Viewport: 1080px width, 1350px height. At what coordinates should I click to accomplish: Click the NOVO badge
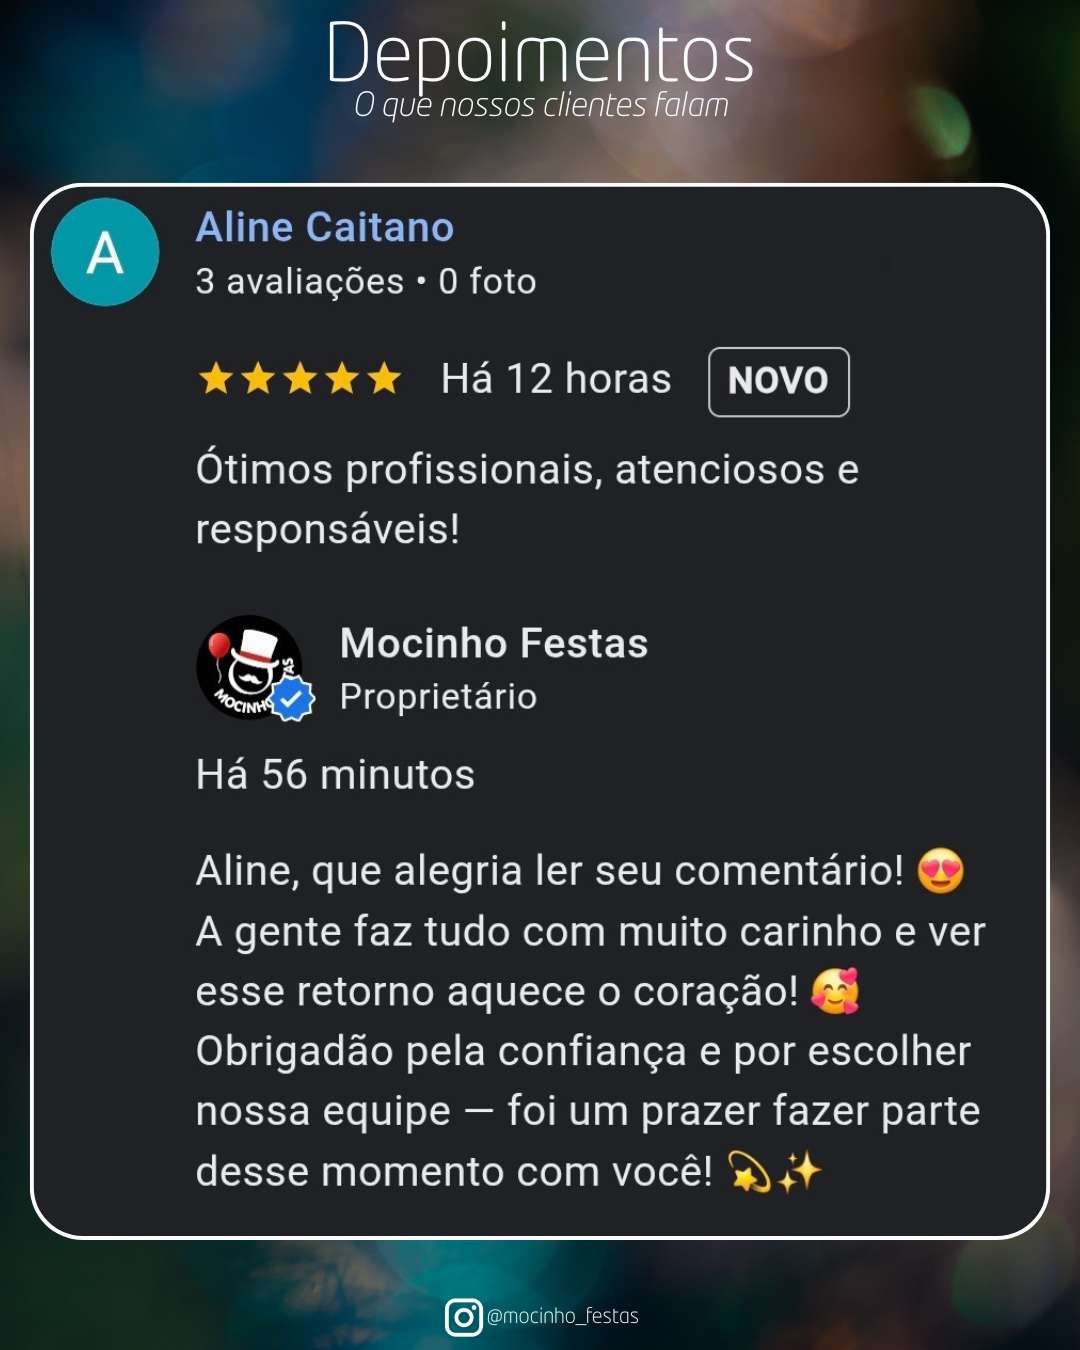tap(779, 381)
